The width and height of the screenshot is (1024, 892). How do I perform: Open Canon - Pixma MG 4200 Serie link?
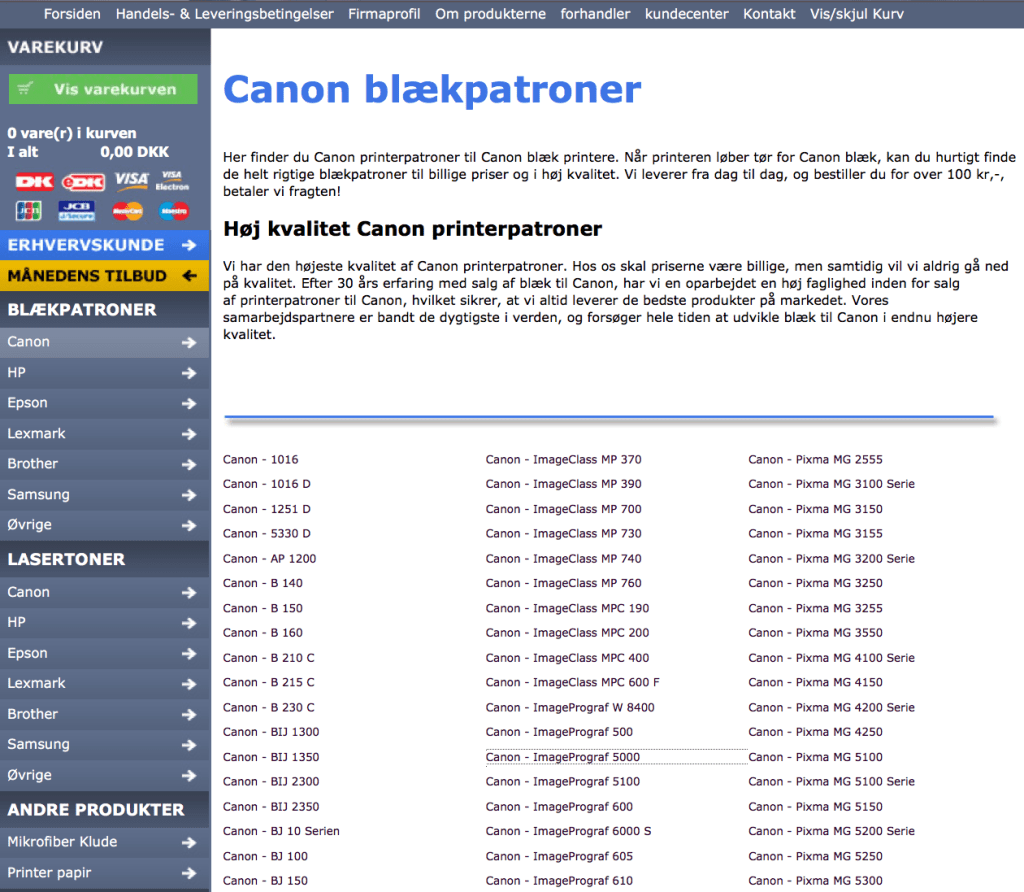click(831, 707)
